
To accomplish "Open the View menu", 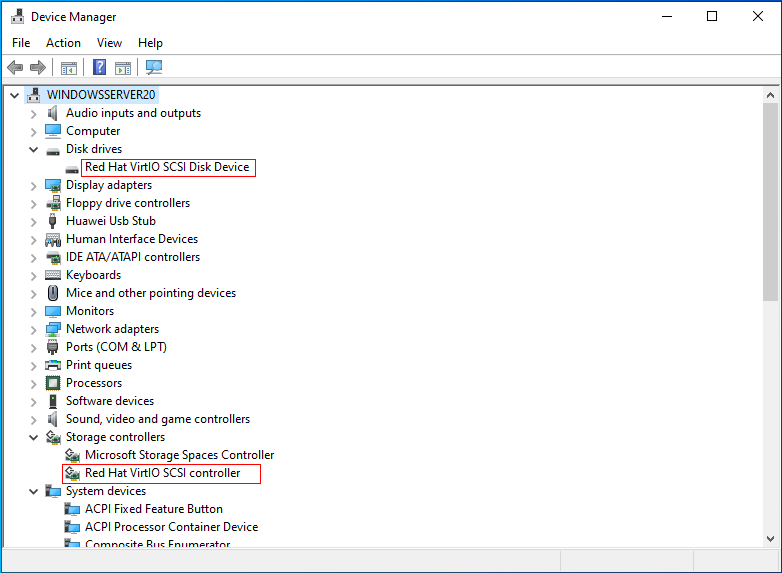I will 109,43.
